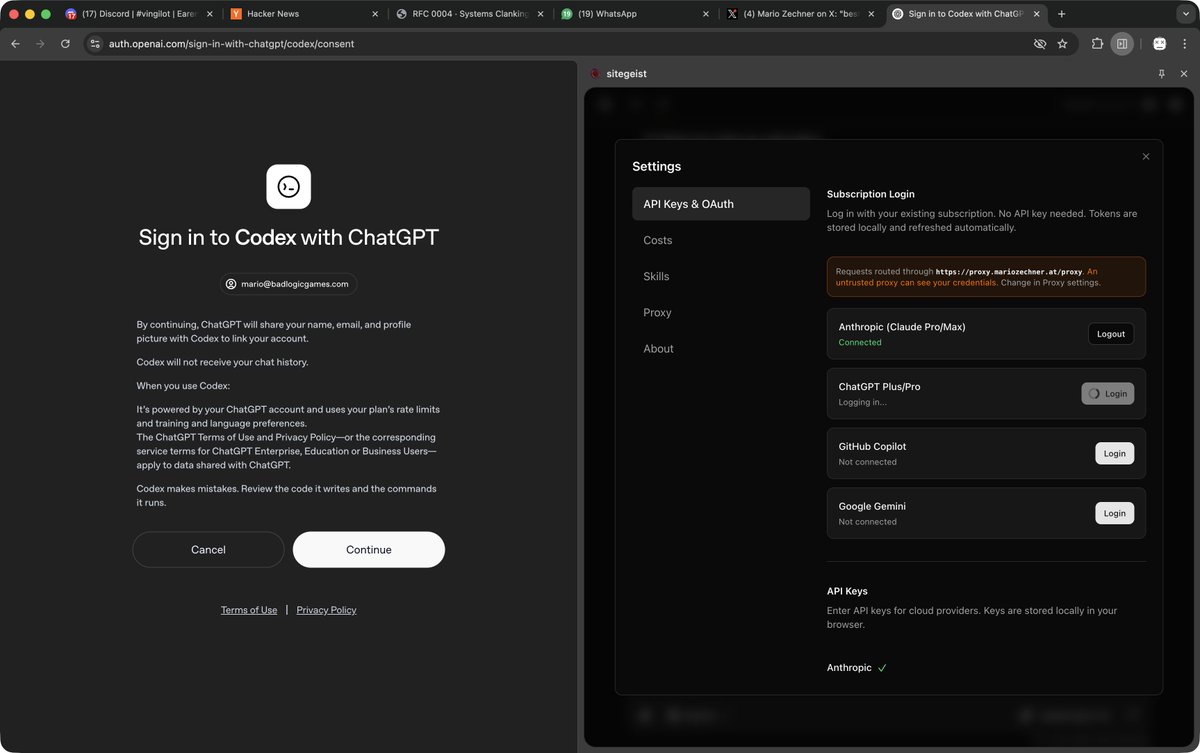Click the green Connected status text
This screenshot has width=1200, height=753.
coord(860,342)
